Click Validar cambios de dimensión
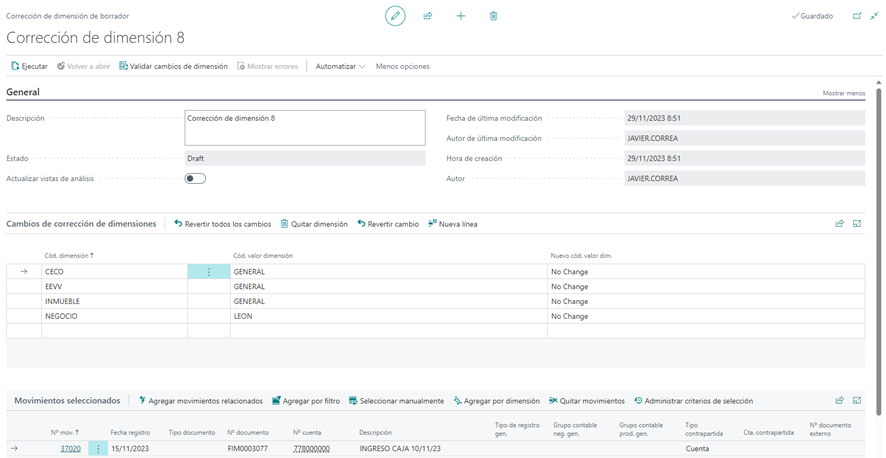The image size is (886, 458). [173, 66]
